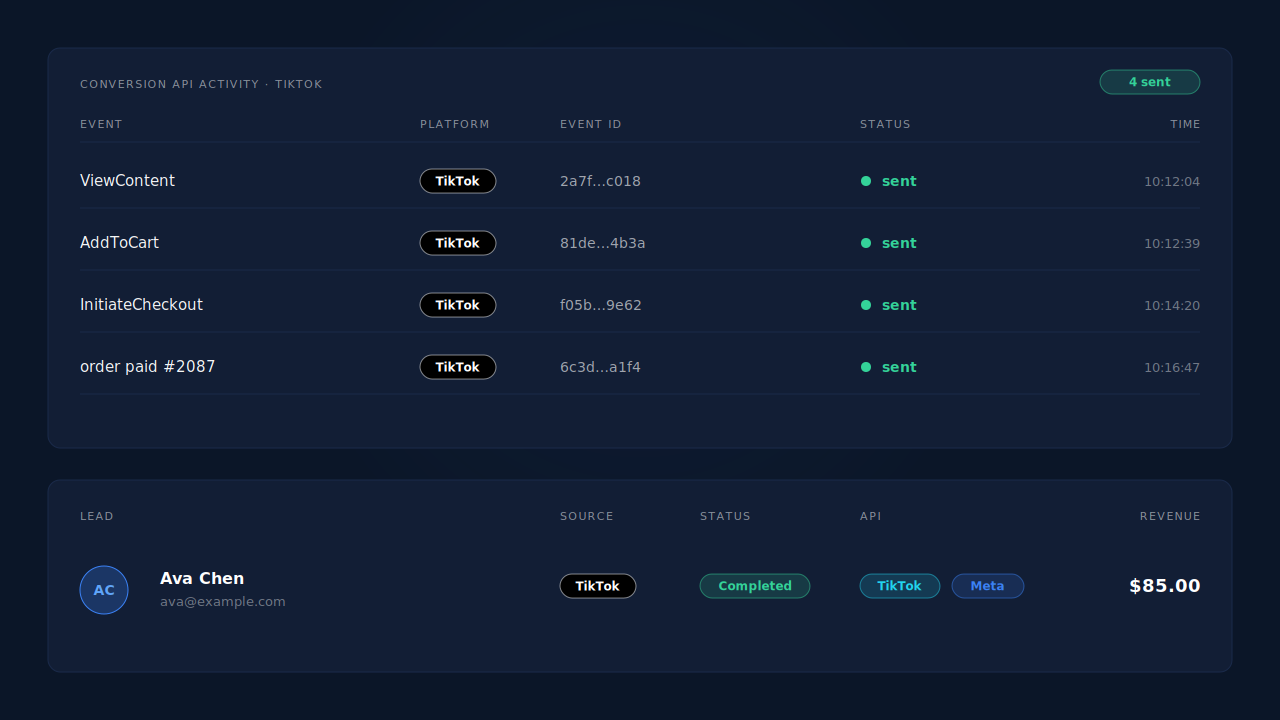
Task: Select event ID 2a7f…c018
Action: 600,181
